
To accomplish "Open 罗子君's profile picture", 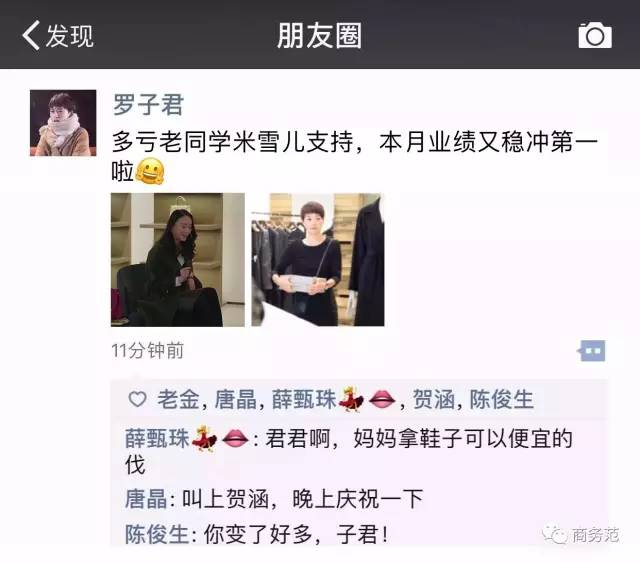I will tap(63, 123).
